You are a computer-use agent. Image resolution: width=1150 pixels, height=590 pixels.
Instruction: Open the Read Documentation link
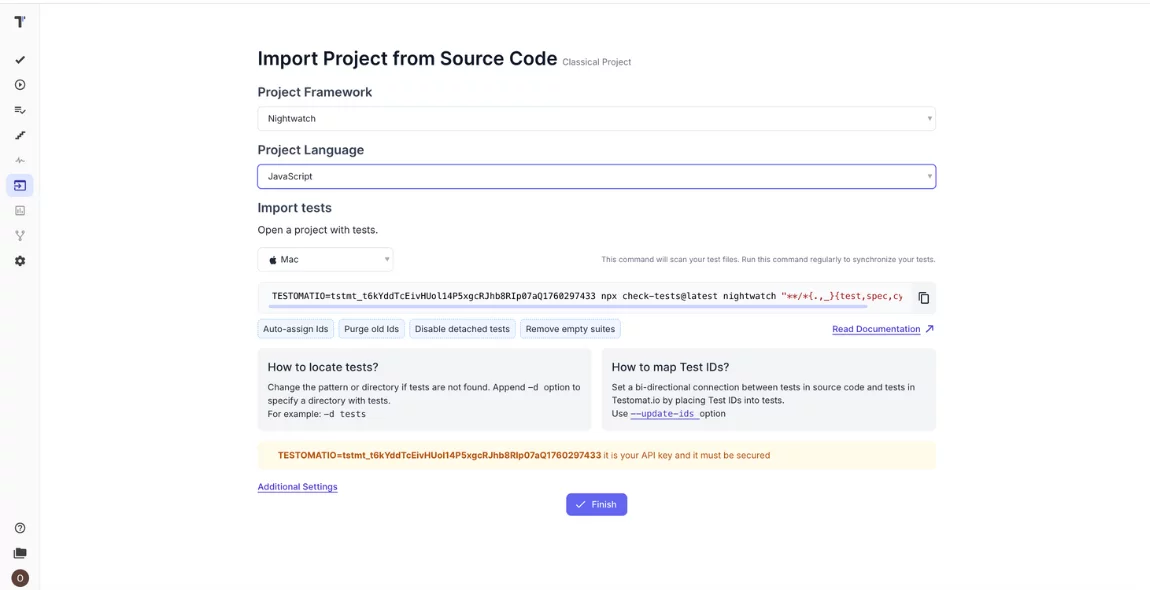(876, 329)
